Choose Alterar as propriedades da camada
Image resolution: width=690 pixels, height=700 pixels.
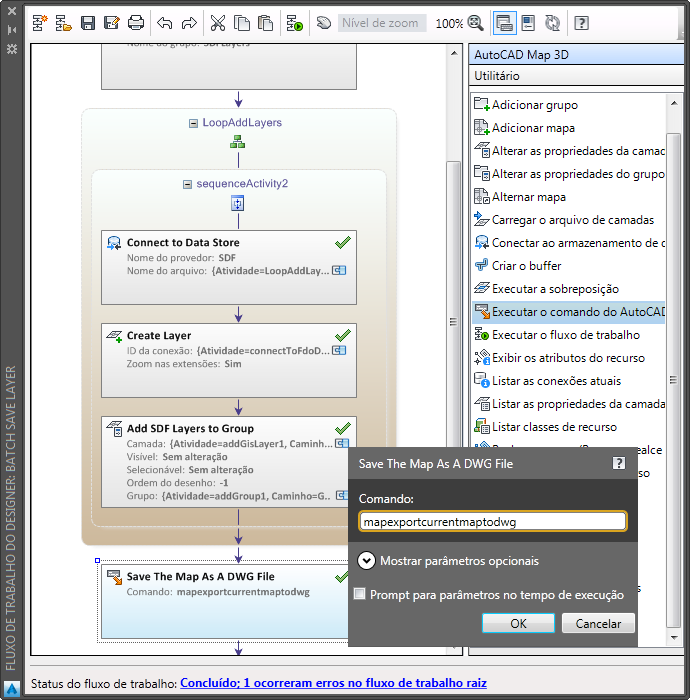(x=569, y=151)
